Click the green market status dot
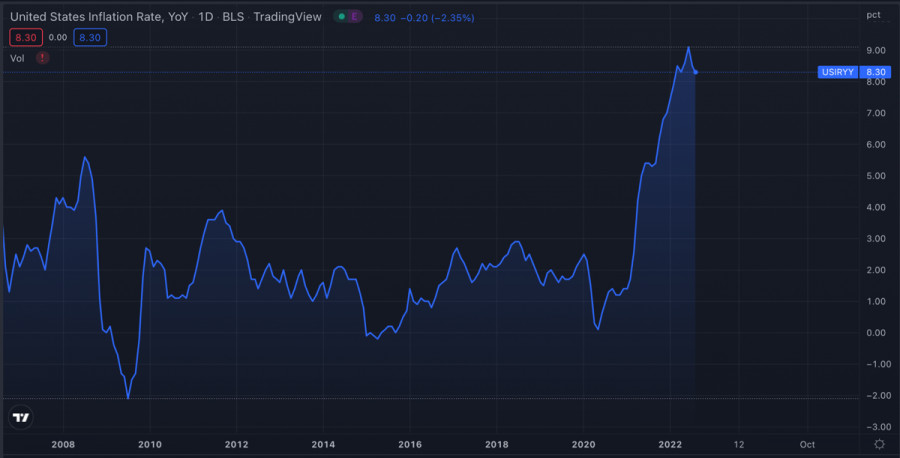The image size is (900, 458). [341, 17]
